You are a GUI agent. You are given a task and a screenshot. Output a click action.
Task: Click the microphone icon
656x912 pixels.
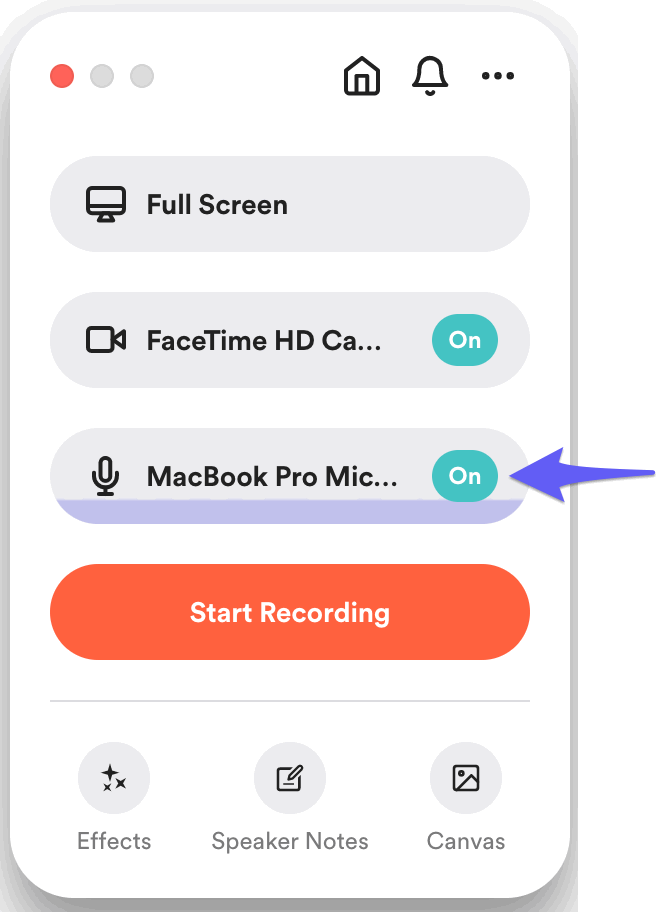tap(105, 476)
